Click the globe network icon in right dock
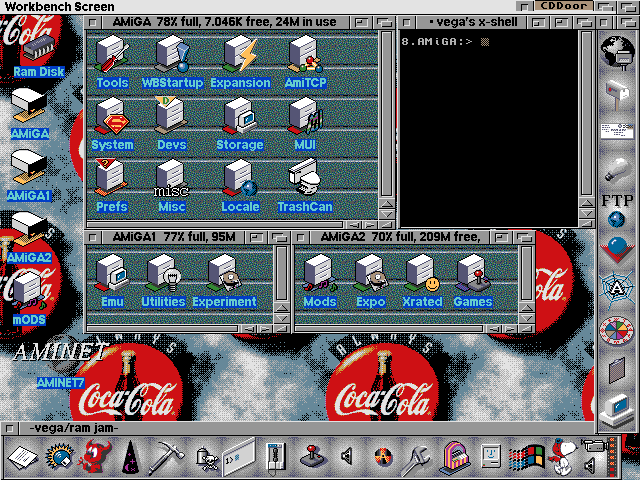 [x=617, y=52]
